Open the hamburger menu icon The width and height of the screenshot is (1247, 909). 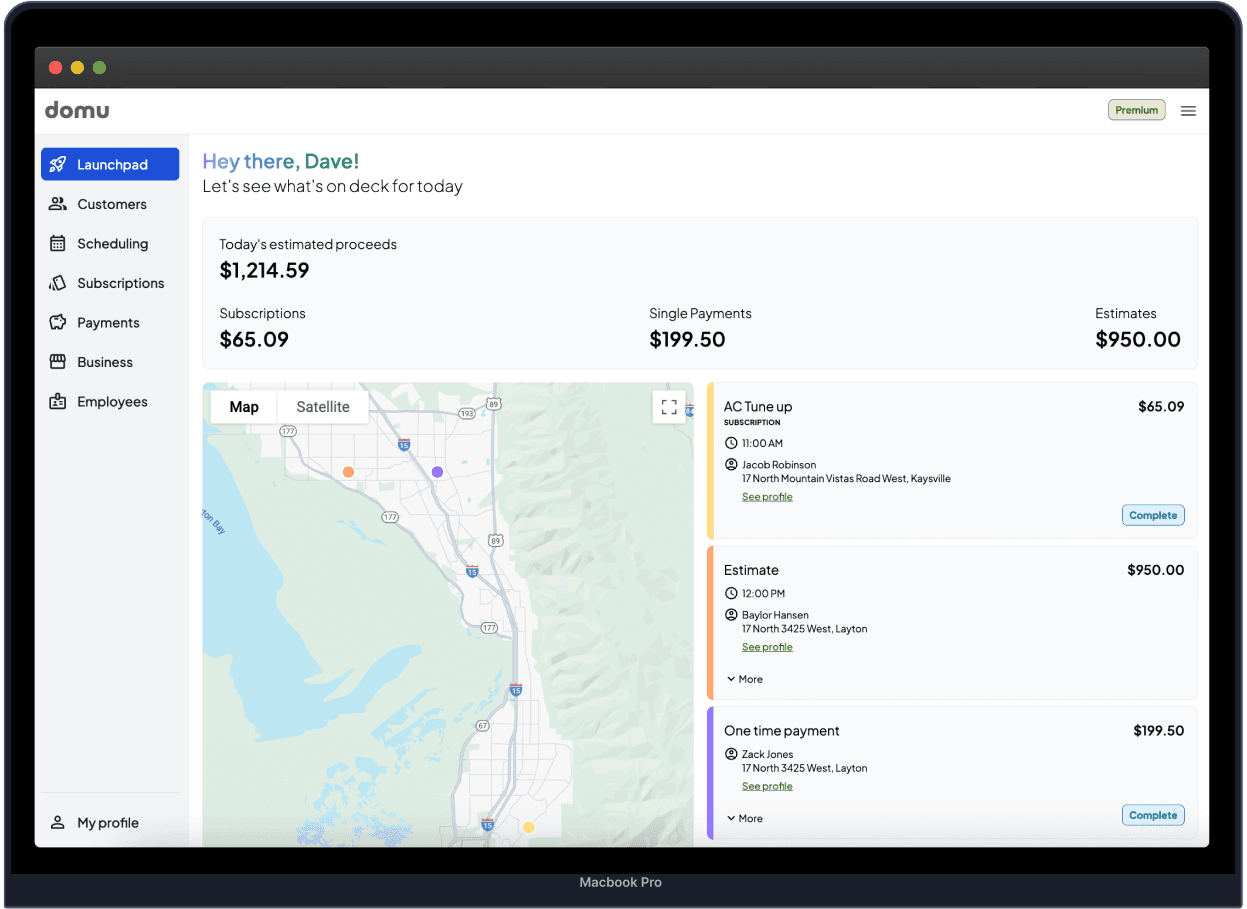(1188, 111)
